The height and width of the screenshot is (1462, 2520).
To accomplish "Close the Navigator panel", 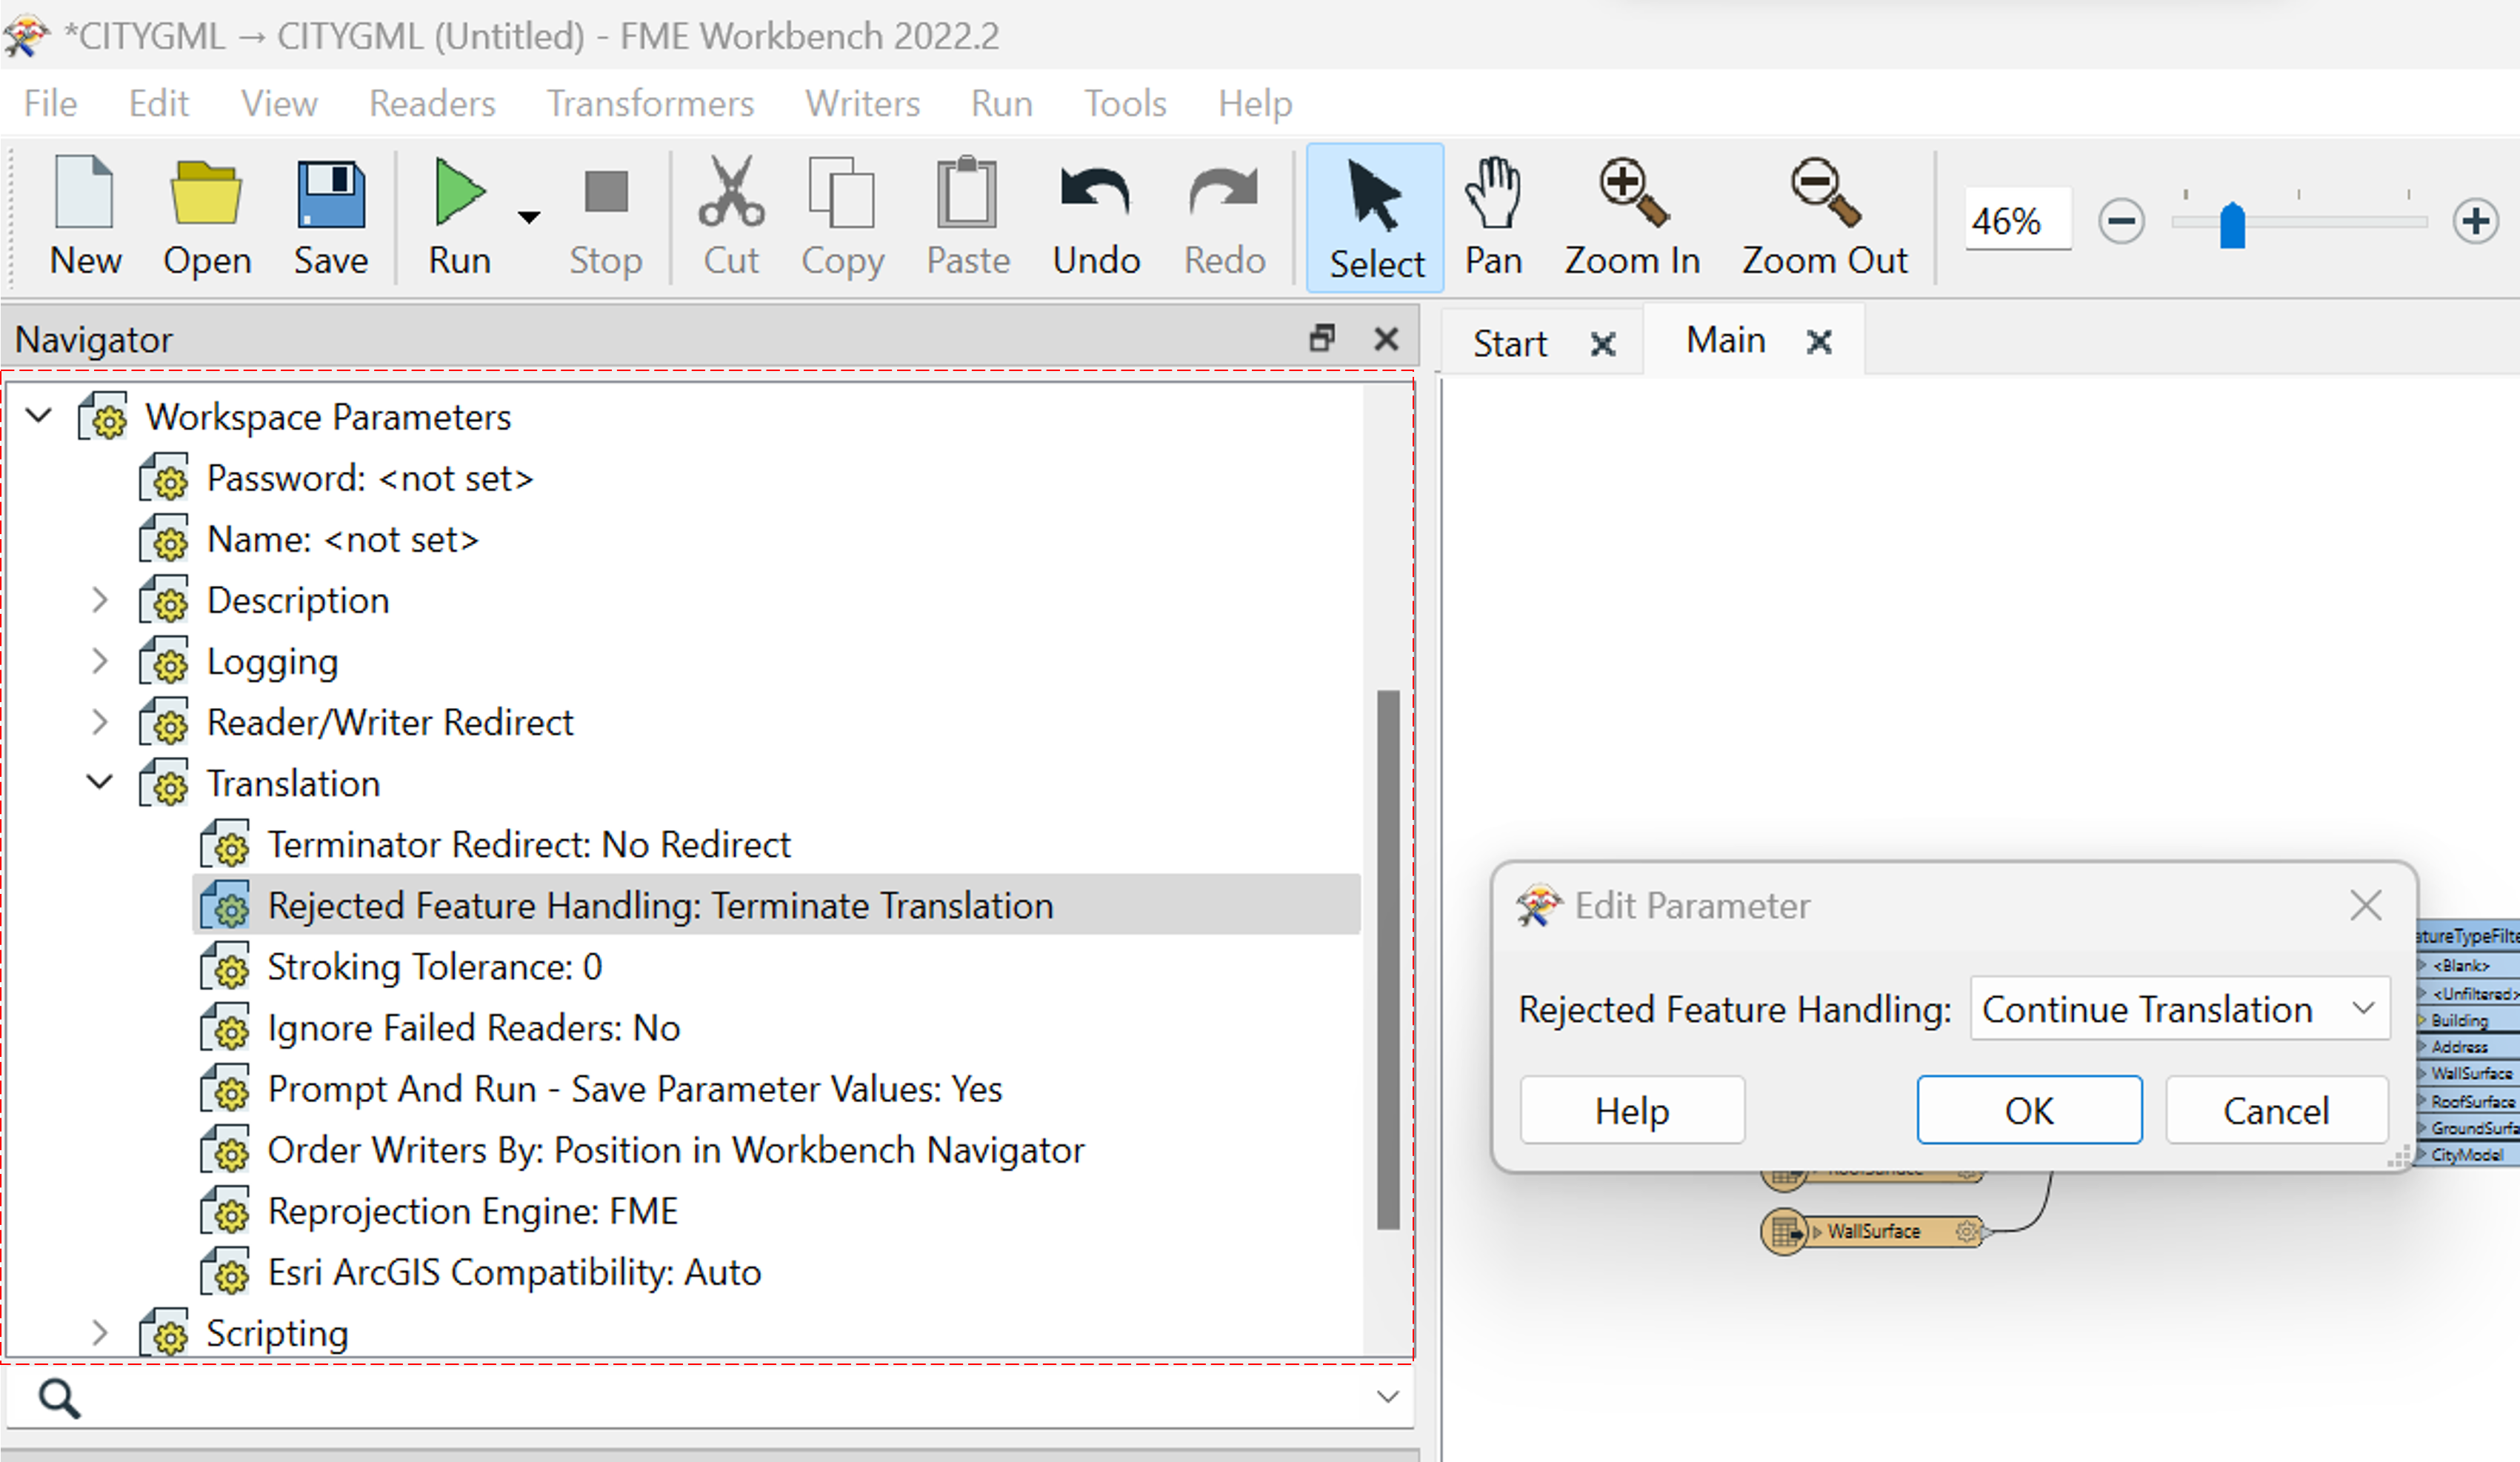I will 1386,339.
